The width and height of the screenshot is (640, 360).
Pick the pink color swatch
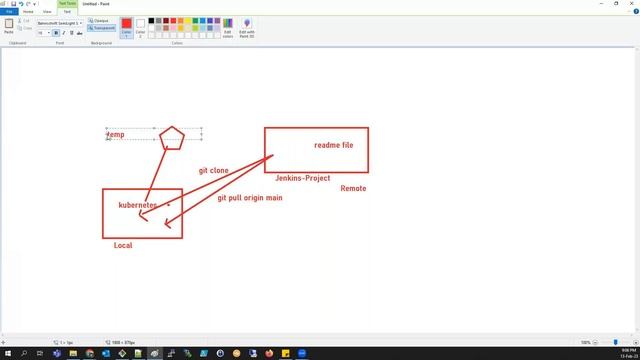173,28
